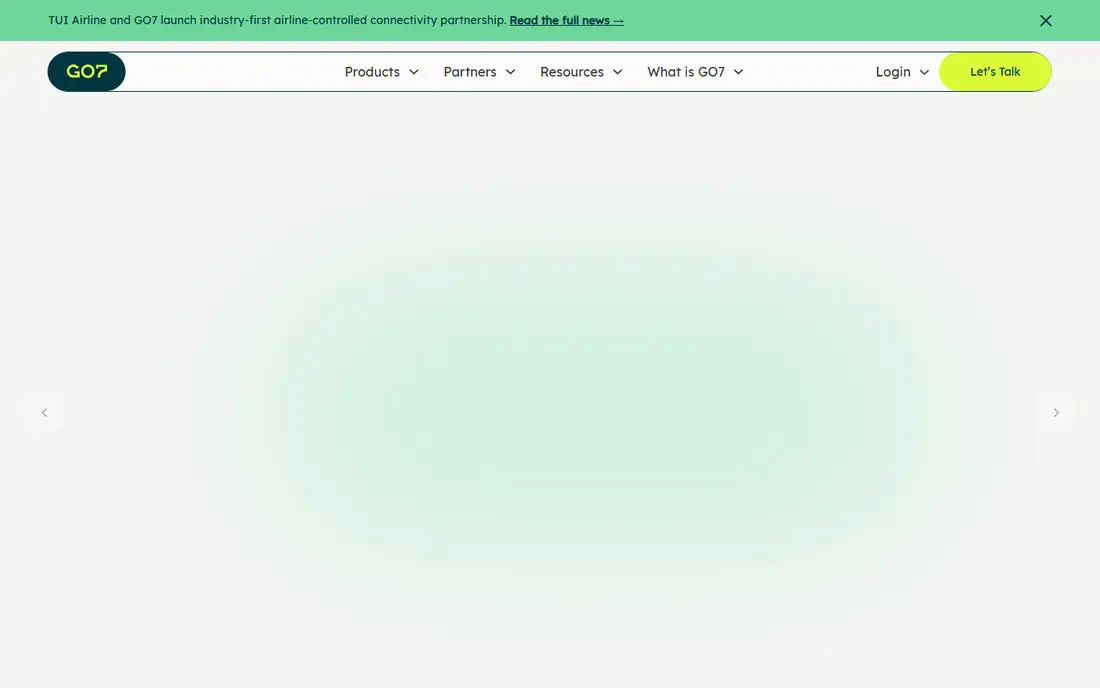The height and width of the screenshot is (688, 1100).
Task: Dismiss the announcement banner with the X
Action: click(x=1045, y=20)
